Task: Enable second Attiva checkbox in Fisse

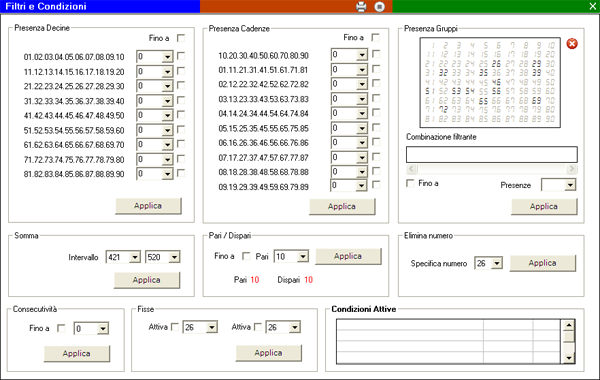Action: [258, 327]
